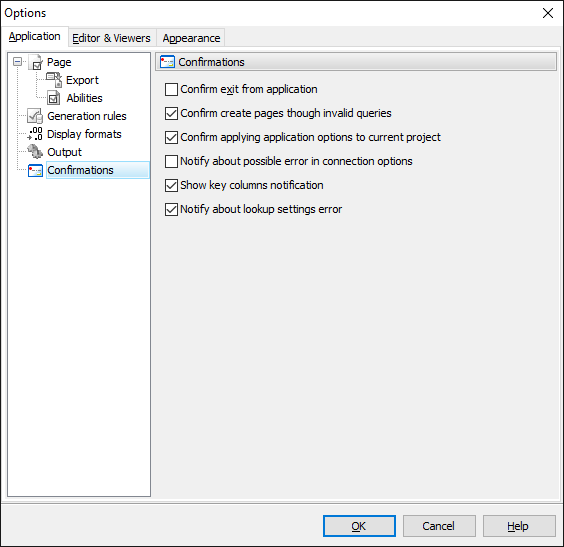Select Display formats tree item
564x547 pixels.
[84, 134]
